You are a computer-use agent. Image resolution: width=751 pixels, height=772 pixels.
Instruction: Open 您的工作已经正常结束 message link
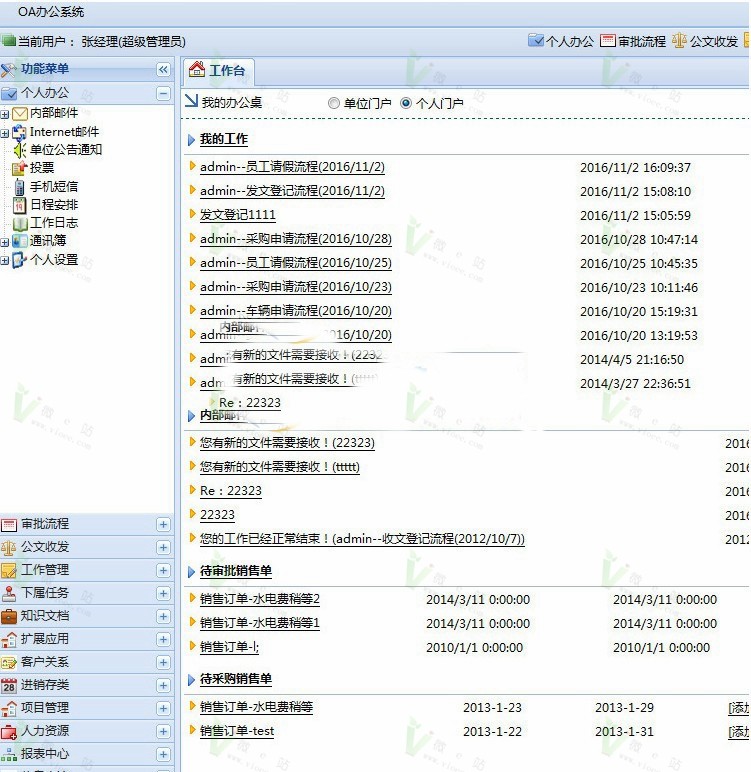[x=362, y=539]
